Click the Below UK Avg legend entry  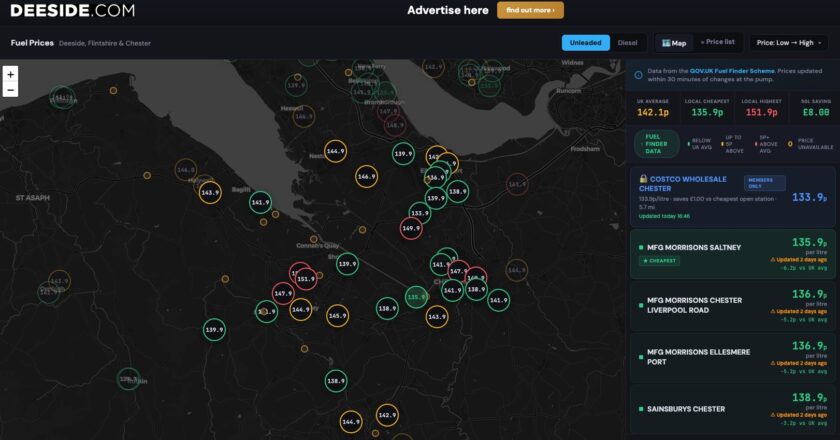[x=700, y=144]
